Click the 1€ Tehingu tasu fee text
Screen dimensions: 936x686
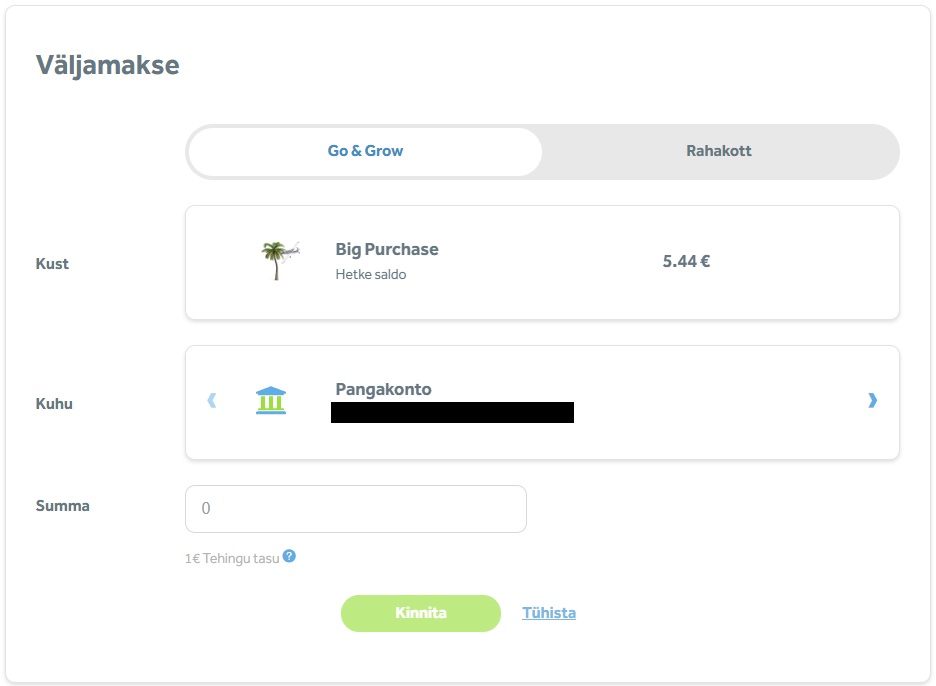[232, 558]
